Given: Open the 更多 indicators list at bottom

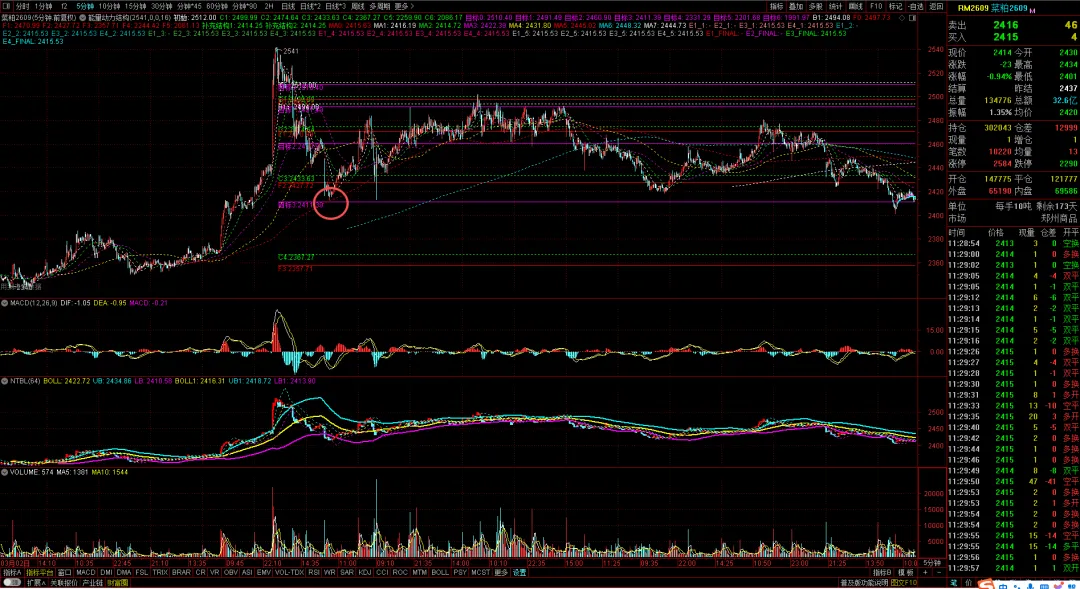Looking at the screenshot, I should (x=501, y=572).
